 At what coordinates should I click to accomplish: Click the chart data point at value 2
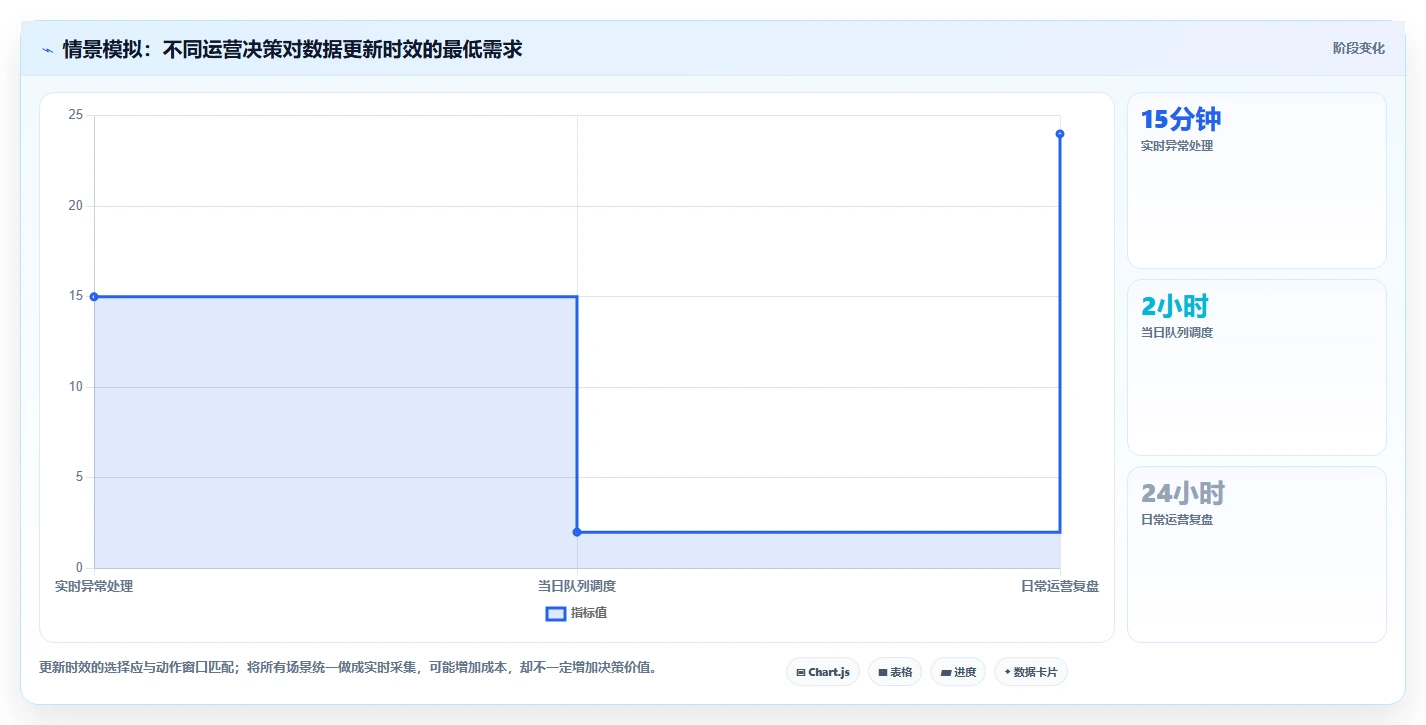577,532
